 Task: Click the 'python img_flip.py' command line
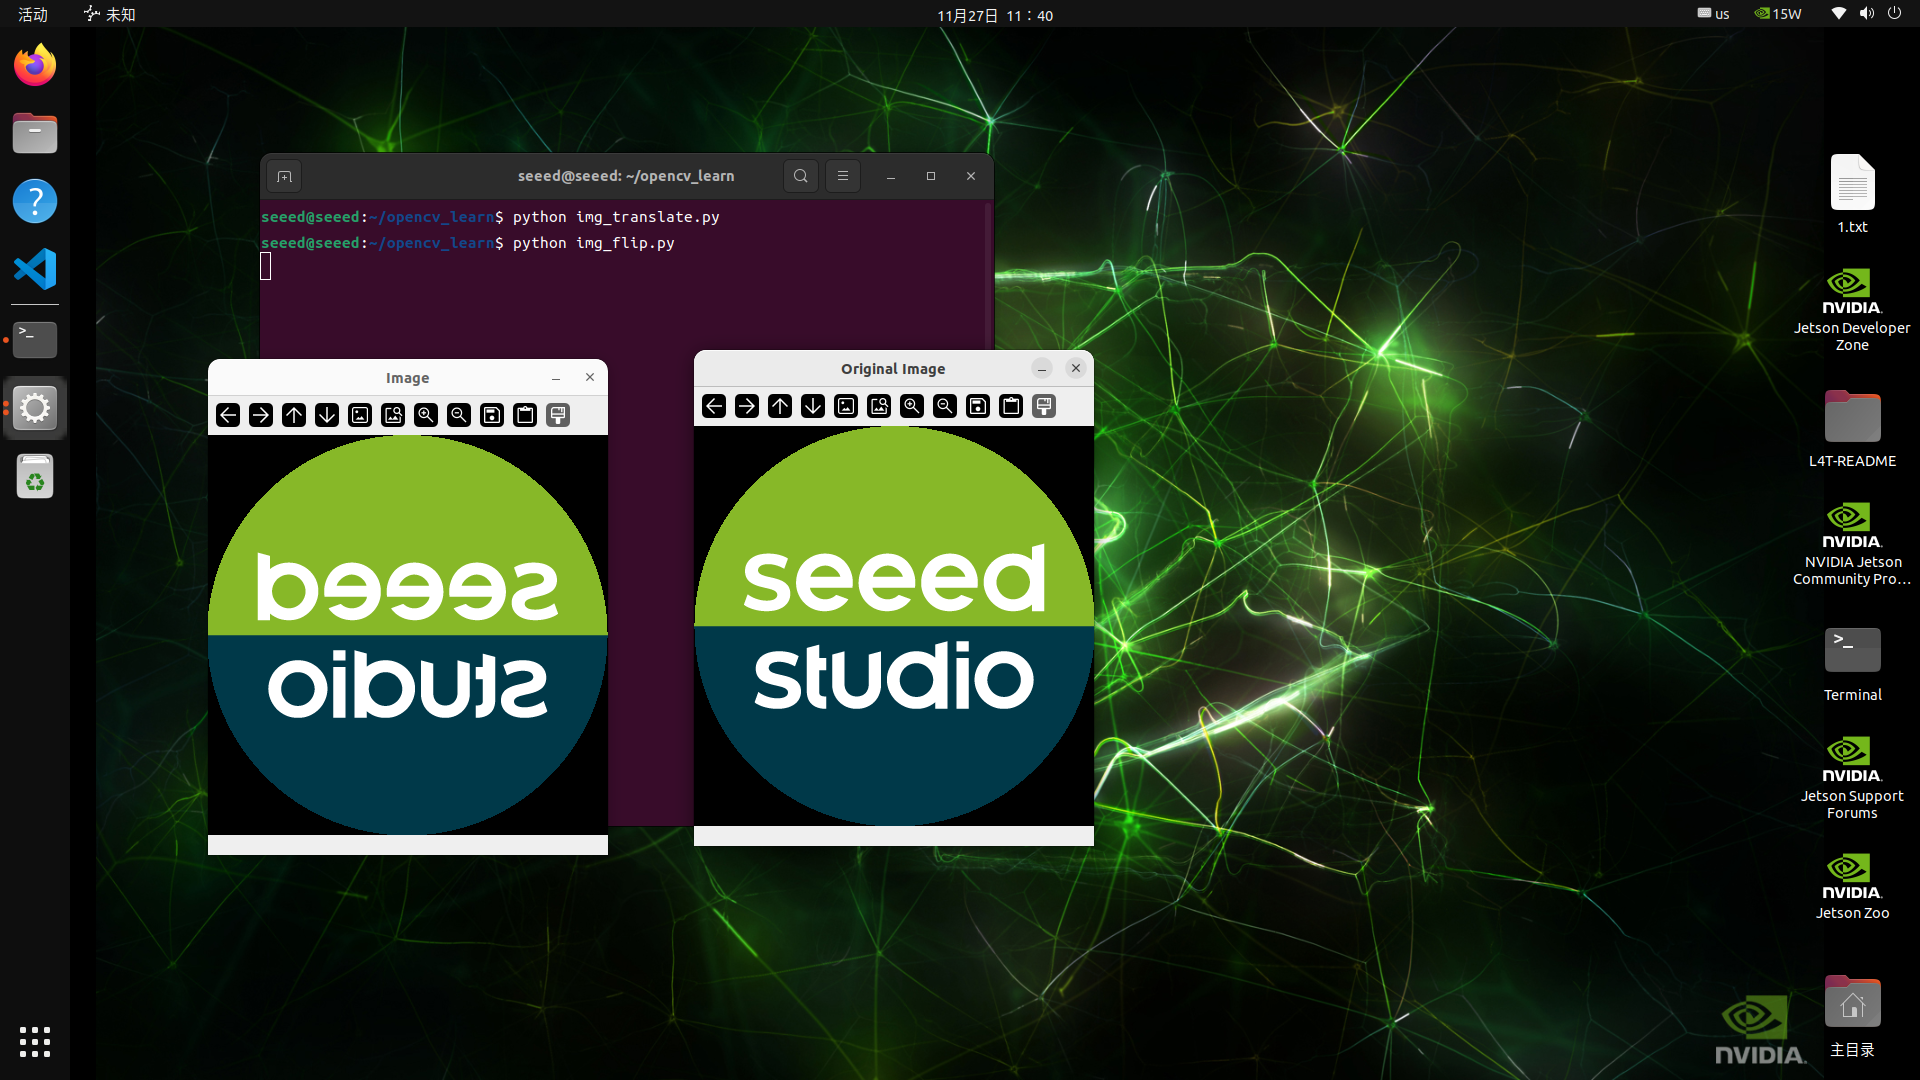pyautogui.click(x=594, y=243)
